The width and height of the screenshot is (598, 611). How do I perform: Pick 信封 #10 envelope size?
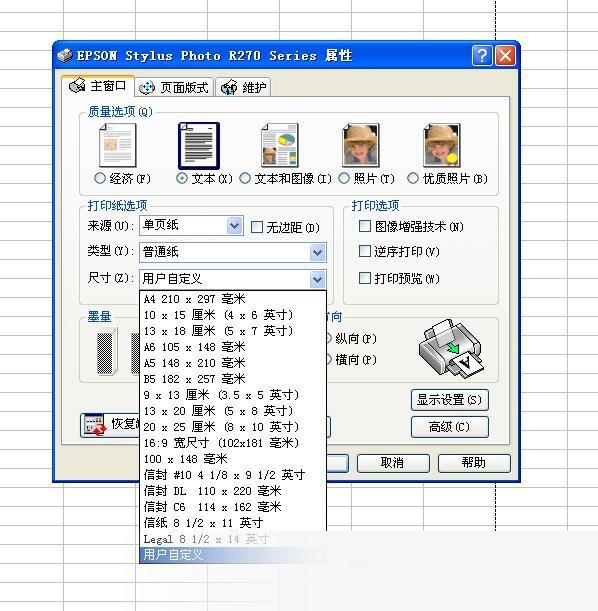pyautogui.click(x=233, y=475)
